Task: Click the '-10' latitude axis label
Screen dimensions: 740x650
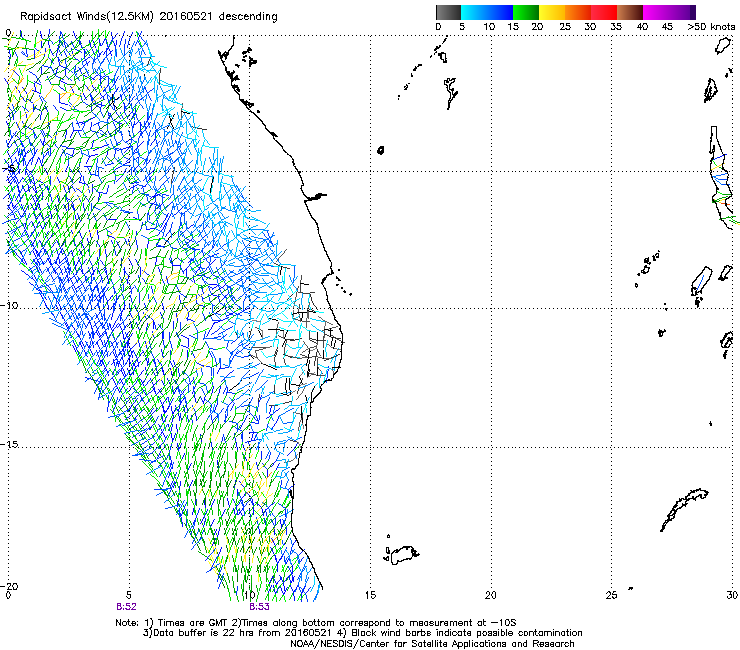Action: point(9,305)
